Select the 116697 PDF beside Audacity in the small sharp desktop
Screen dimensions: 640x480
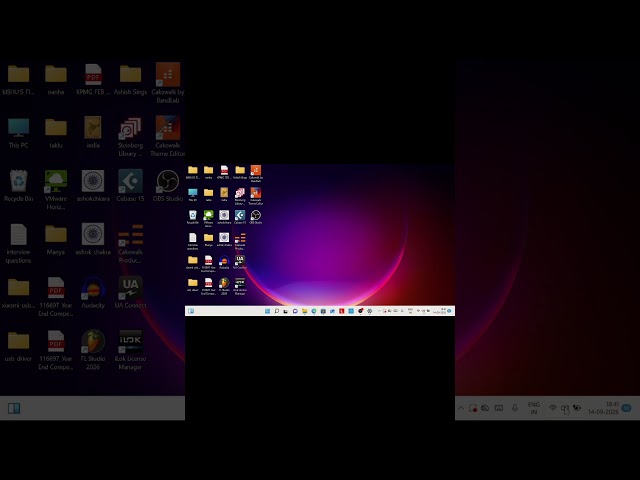pos(209,263)
